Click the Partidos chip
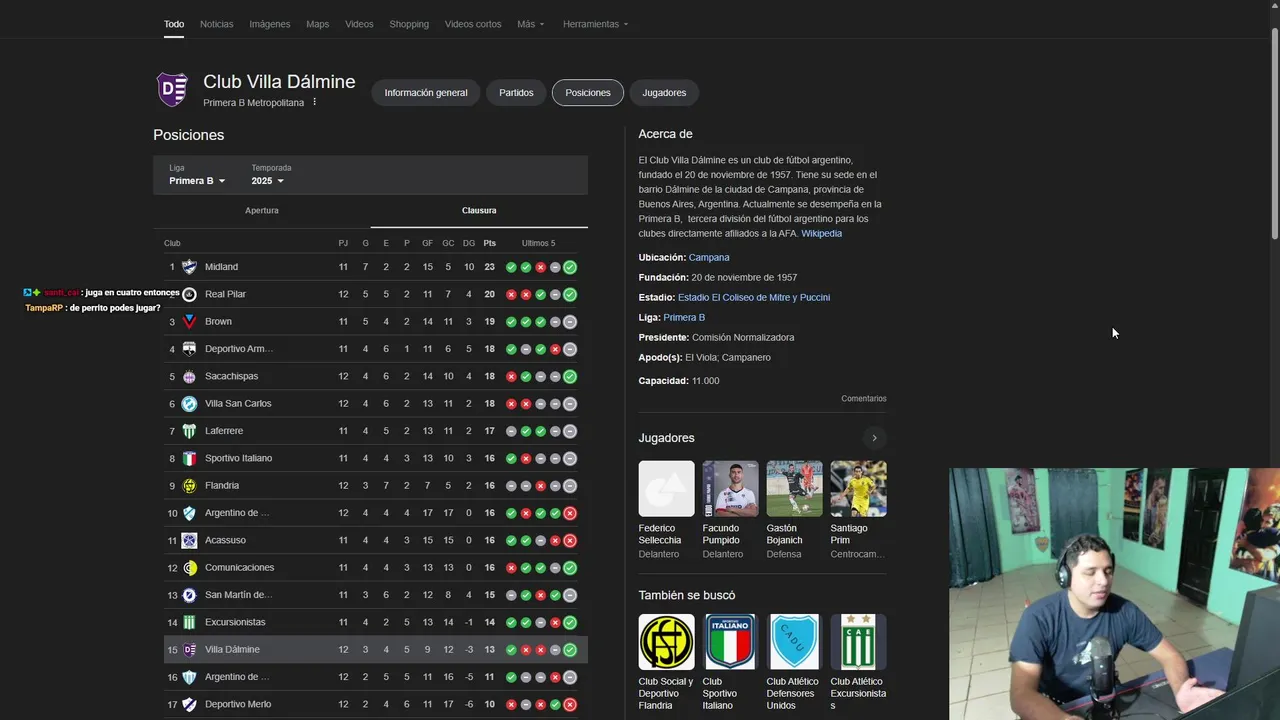 [x=516, y=93]
